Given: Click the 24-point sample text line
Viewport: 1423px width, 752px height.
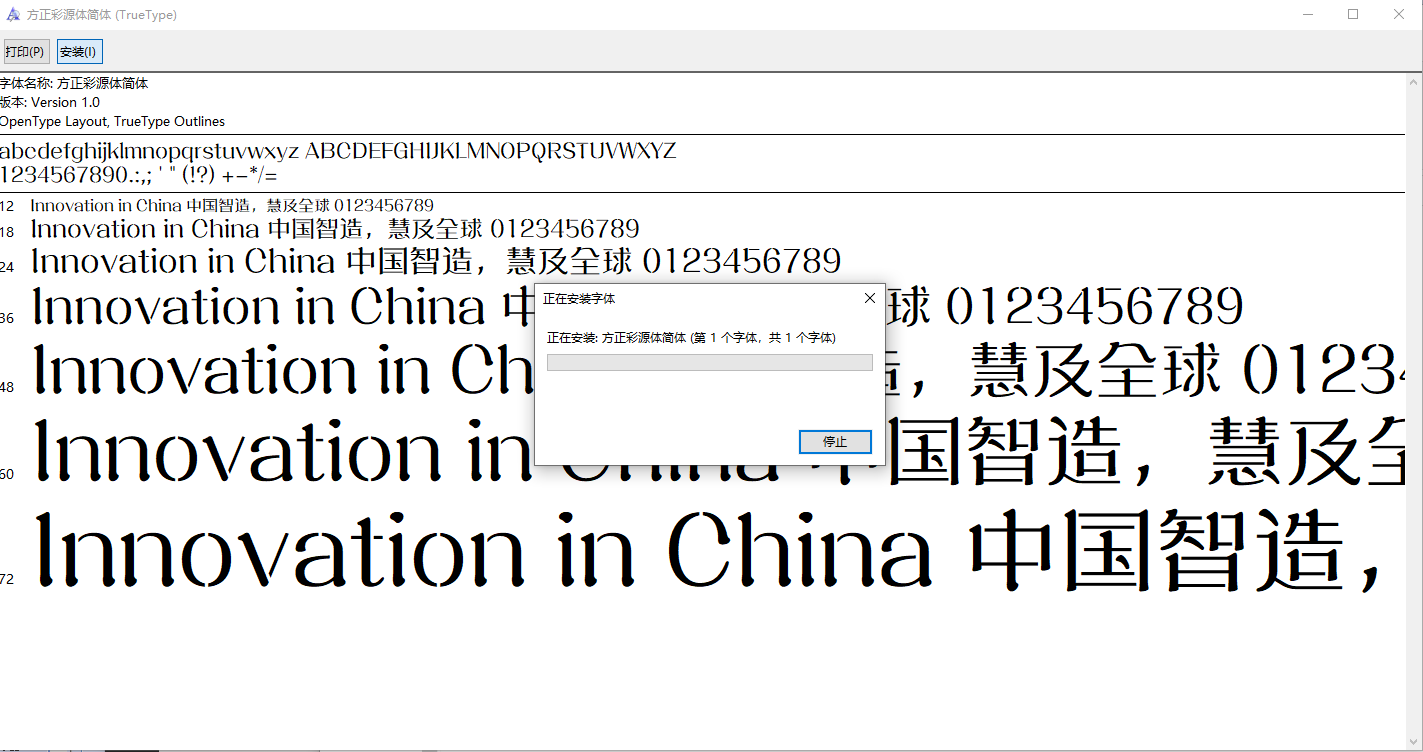Looking at the screenshot, I should 436,261.
